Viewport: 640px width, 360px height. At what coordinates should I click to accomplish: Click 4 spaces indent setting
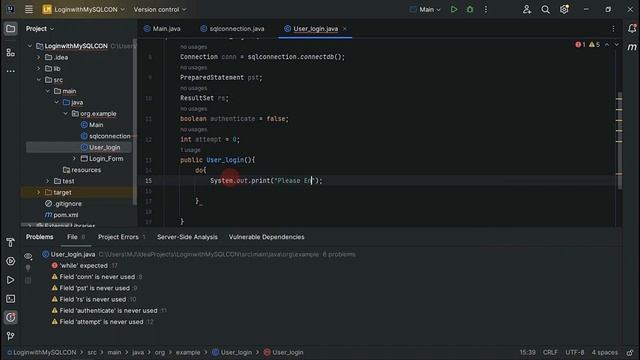(x=604, y=352)
